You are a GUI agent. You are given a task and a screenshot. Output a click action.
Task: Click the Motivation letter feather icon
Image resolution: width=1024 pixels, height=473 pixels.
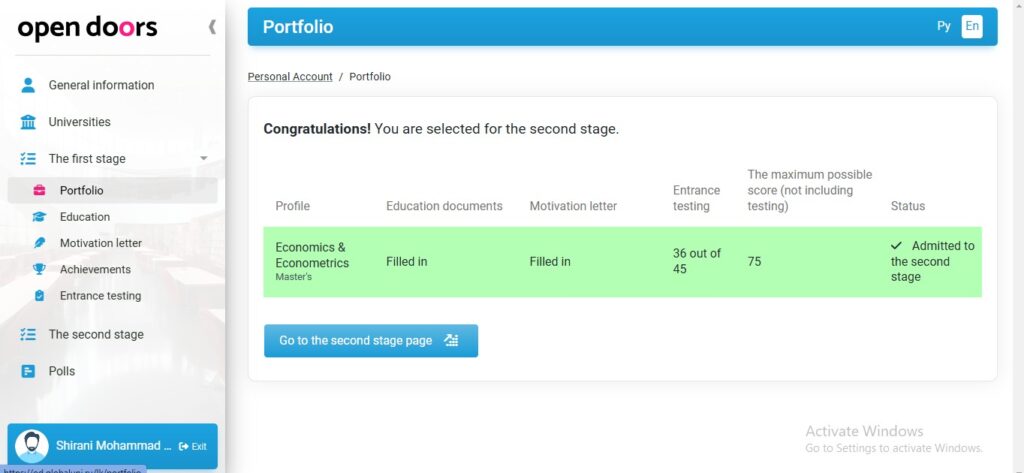(x=39, y=243)
